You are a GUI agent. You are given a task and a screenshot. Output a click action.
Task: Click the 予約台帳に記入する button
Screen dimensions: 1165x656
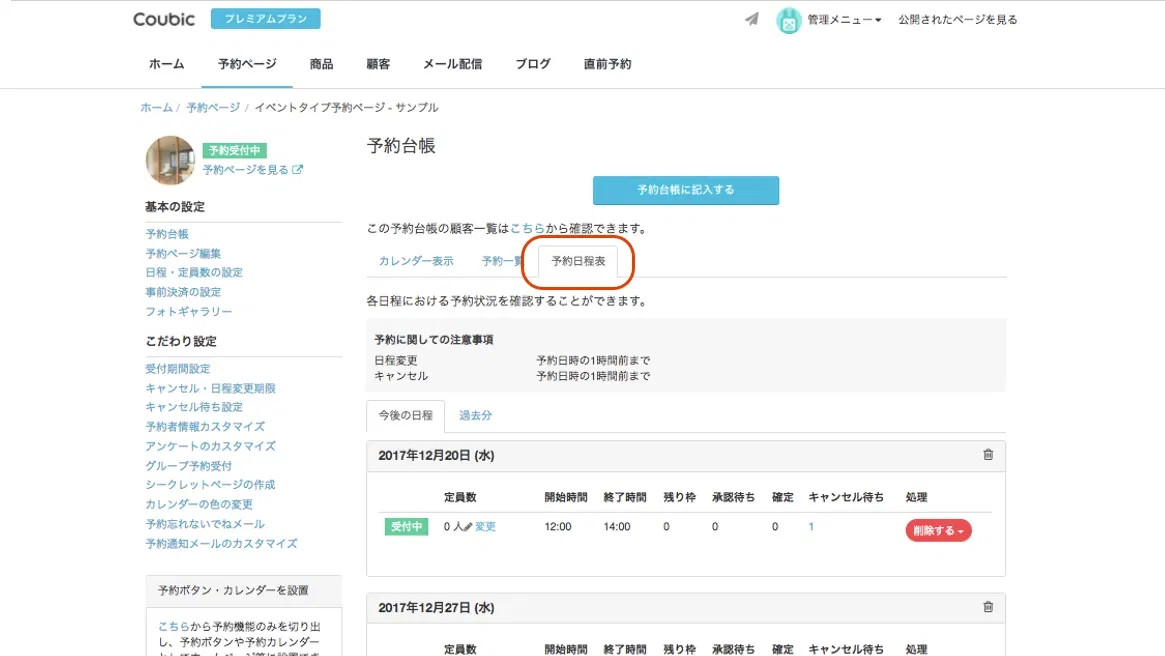coord(686,190)
